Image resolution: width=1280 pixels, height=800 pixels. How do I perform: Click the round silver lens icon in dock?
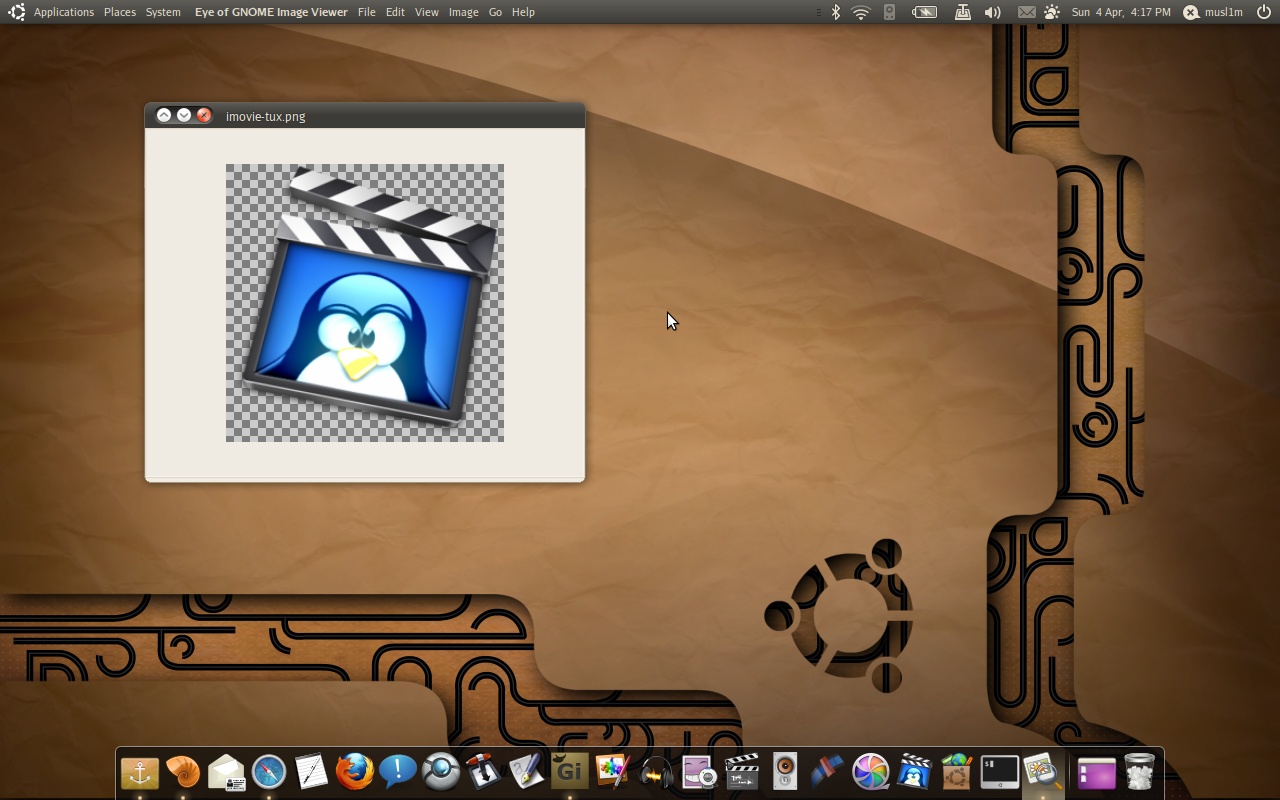pos(440,772)
